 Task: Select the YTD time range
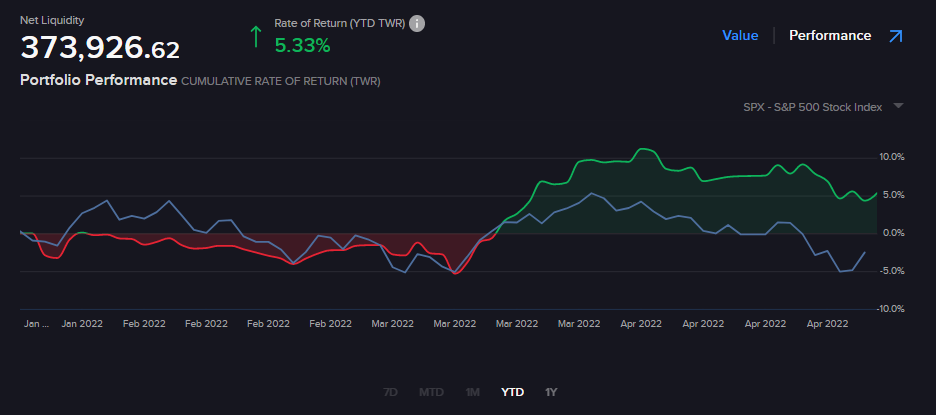click(513, 392)
